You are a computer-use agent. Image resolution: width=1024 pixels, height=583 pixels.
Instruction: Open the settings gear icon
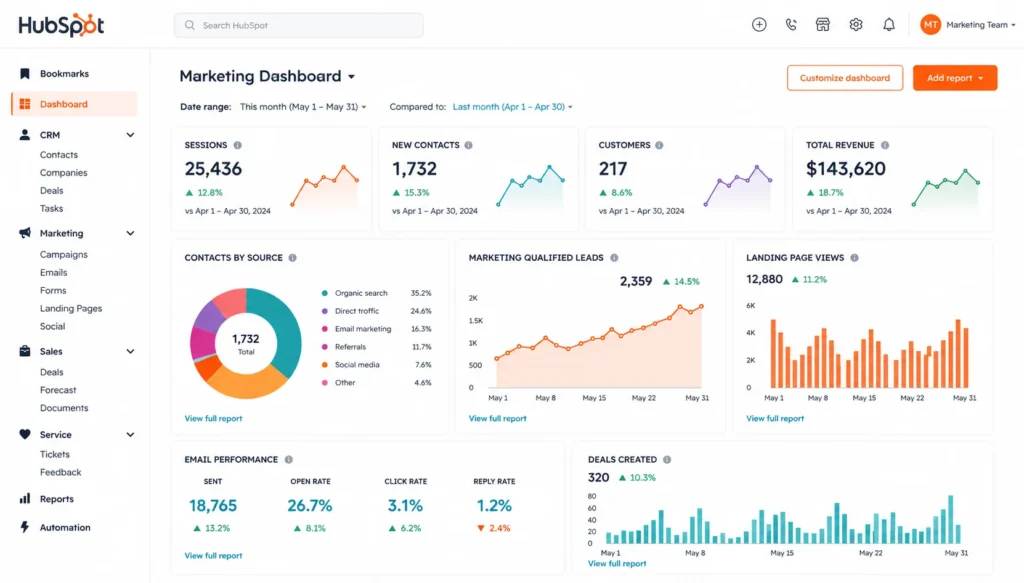[856, 25]
